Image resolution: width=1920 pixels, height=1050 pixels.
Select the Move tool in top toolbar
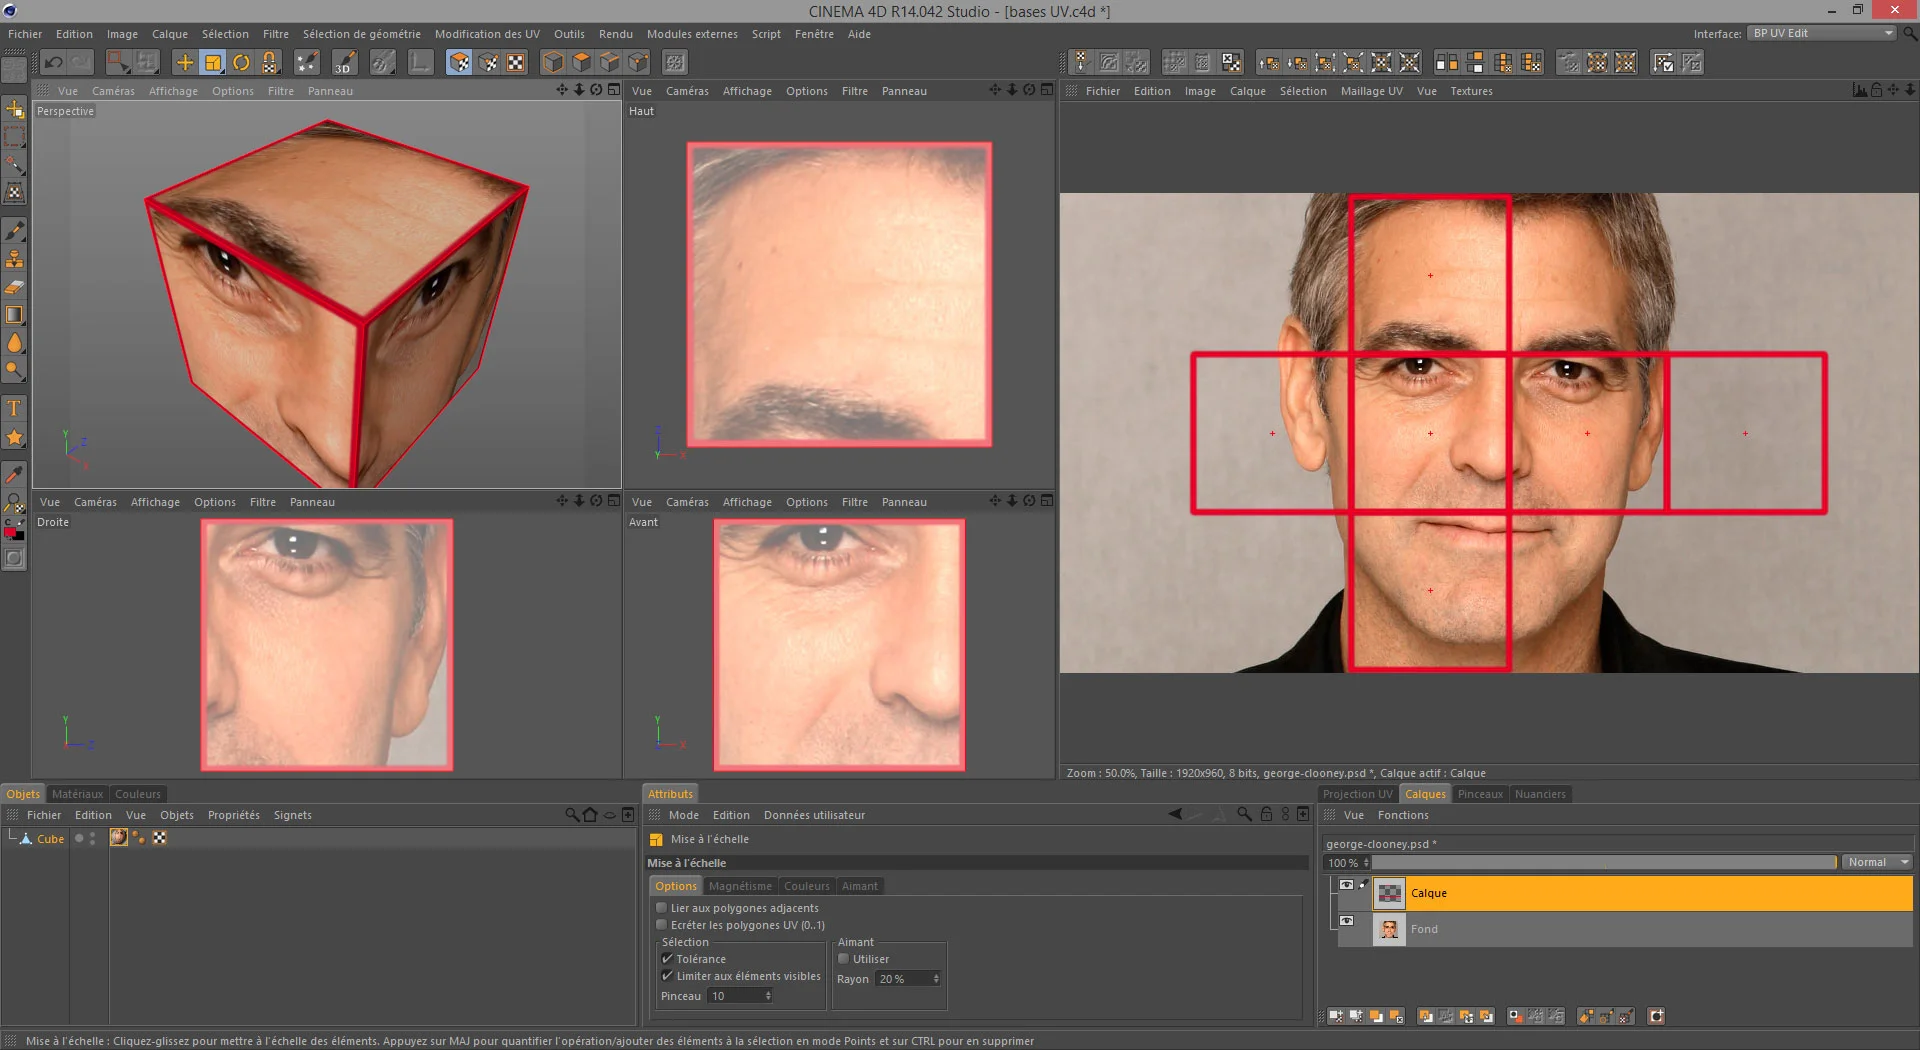tap(185, 62)
